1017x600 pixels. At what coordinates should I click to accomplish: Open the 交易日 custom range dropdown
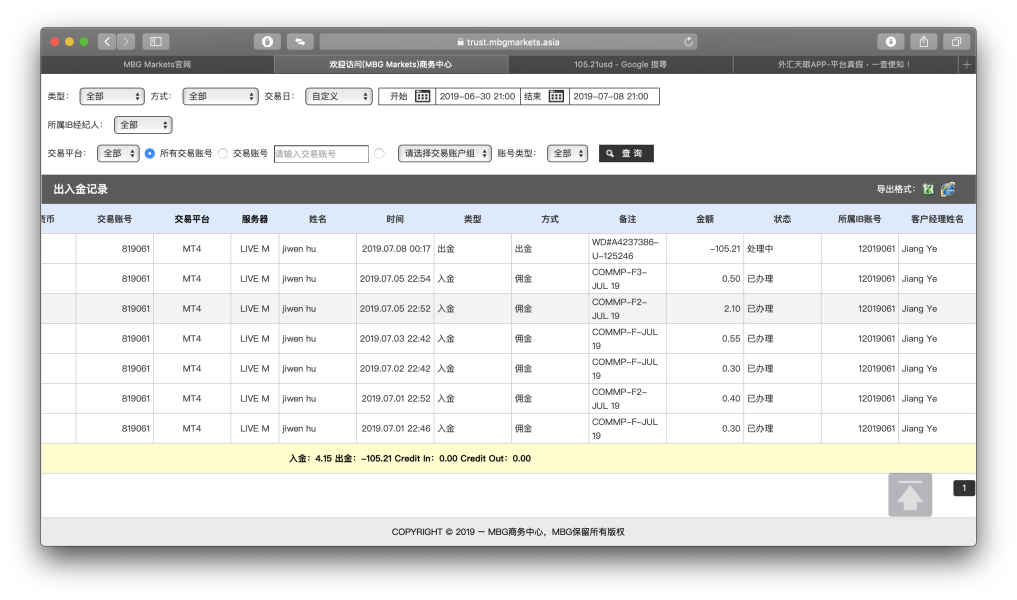point(339,96)
